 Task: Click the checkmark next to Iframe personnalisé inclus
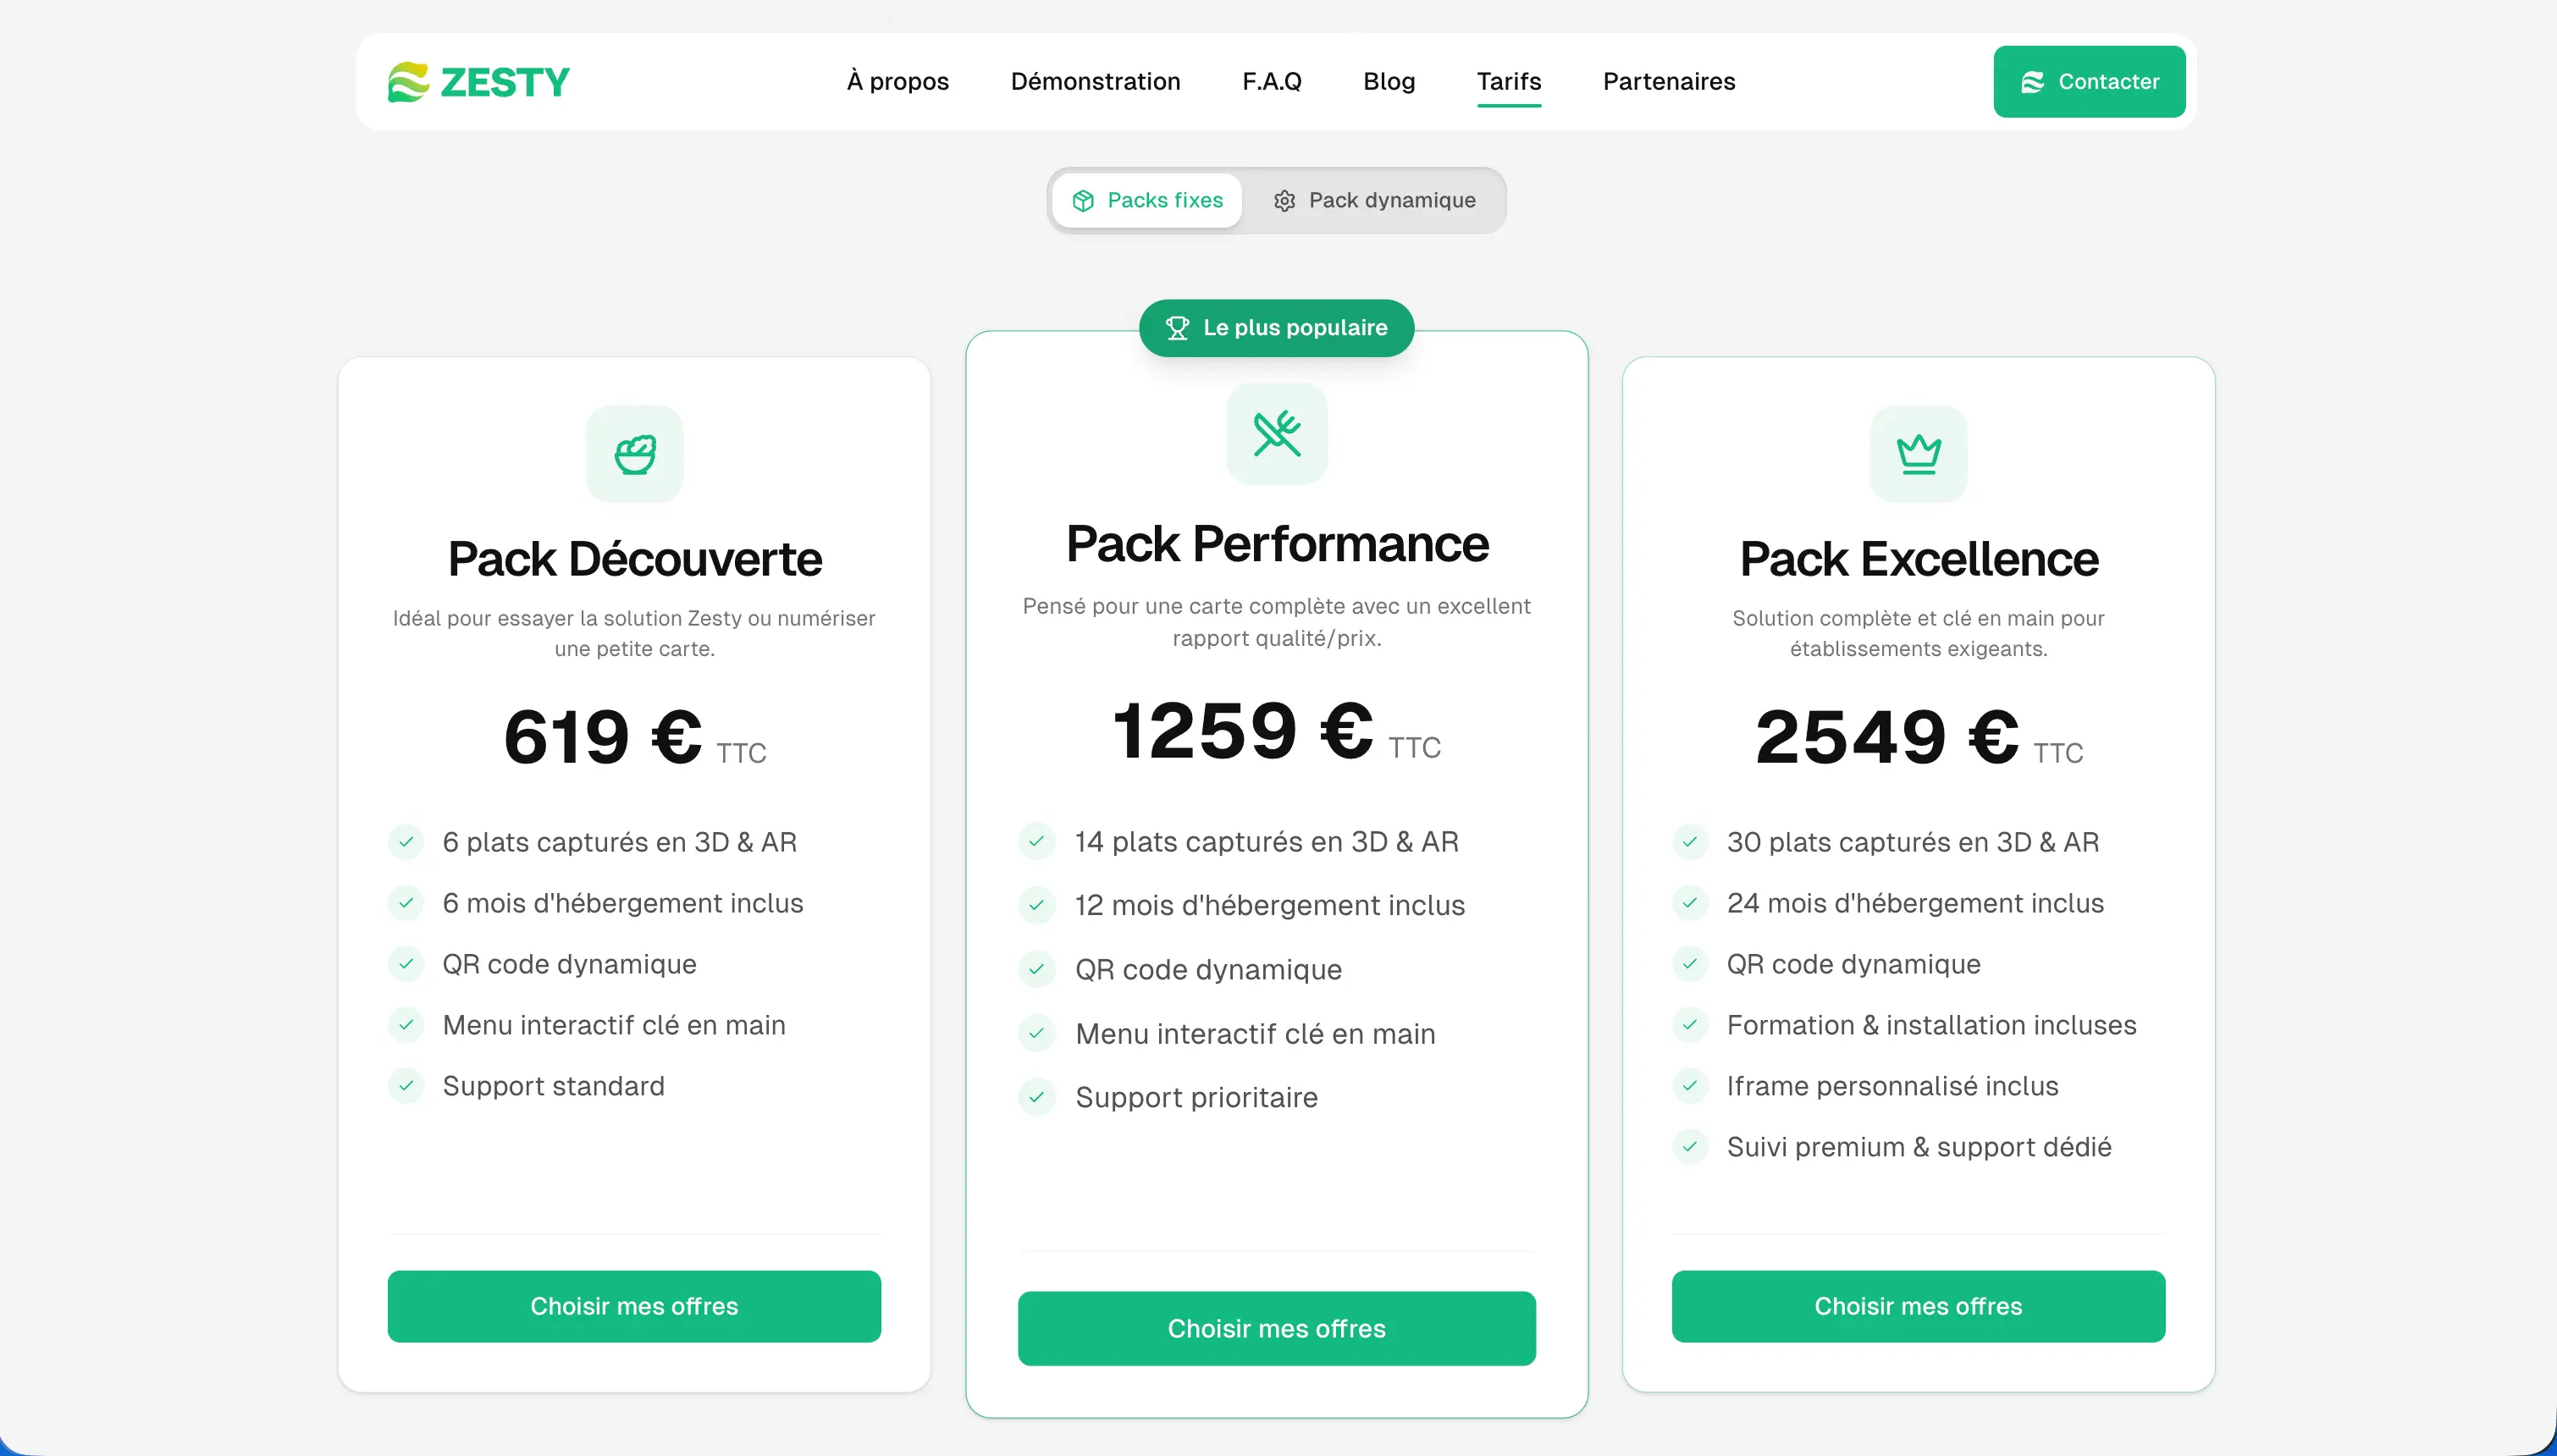click(x=1689, y=1086)
